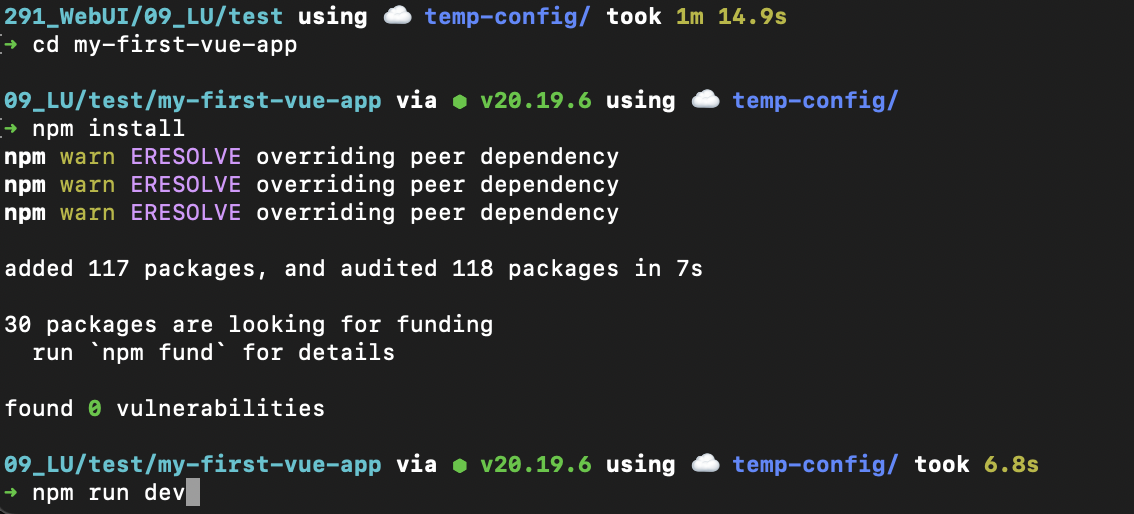Click the prompt arrow before 'cd my-first-vue-app'
Viewport: 1134px width, 514px height.
pyautogui.click(x=11, y=46)
